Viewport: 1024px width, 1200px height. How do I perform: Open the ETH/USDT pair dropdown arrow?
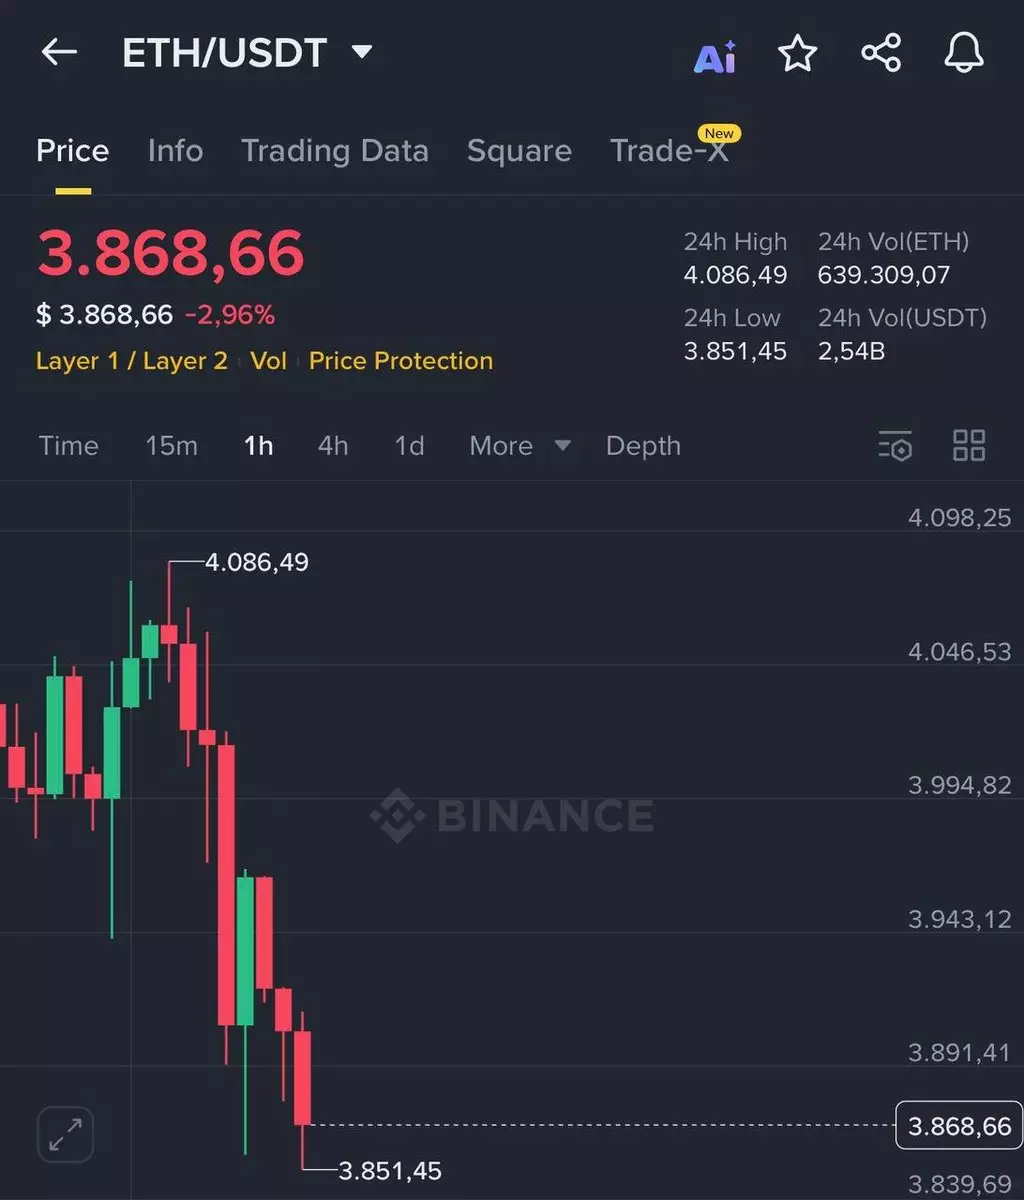[362, 52]
